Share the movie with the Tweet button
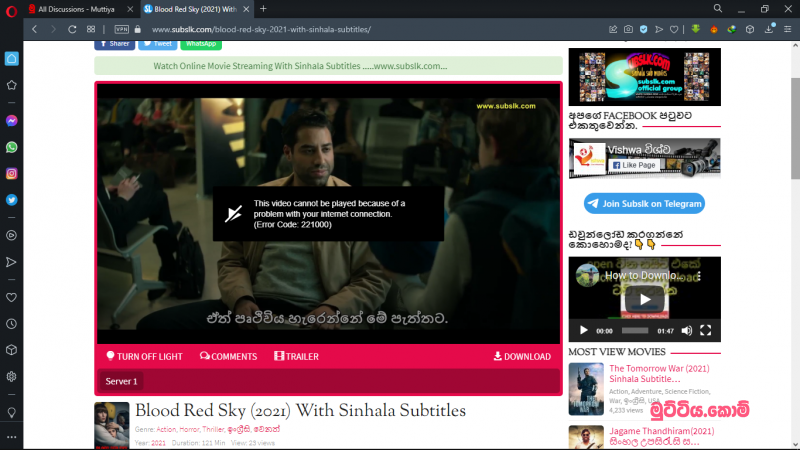Image resolution: width=800 pixels, height=450 pixels. tap(157, 44)
